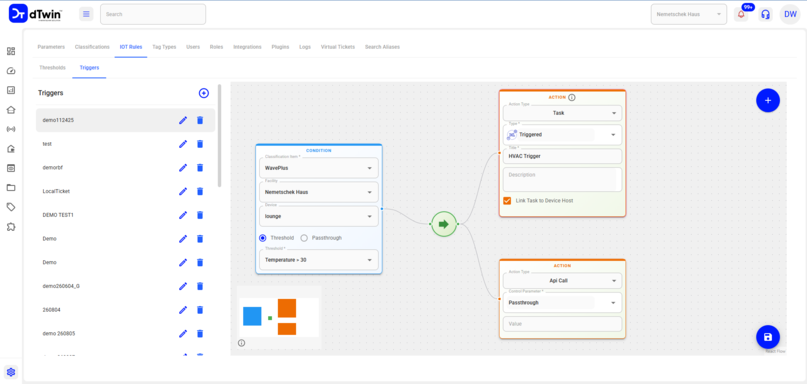The image size is (807, 384).
Task: Click the flow minimap thumbnail
Action: coord(279,317)
